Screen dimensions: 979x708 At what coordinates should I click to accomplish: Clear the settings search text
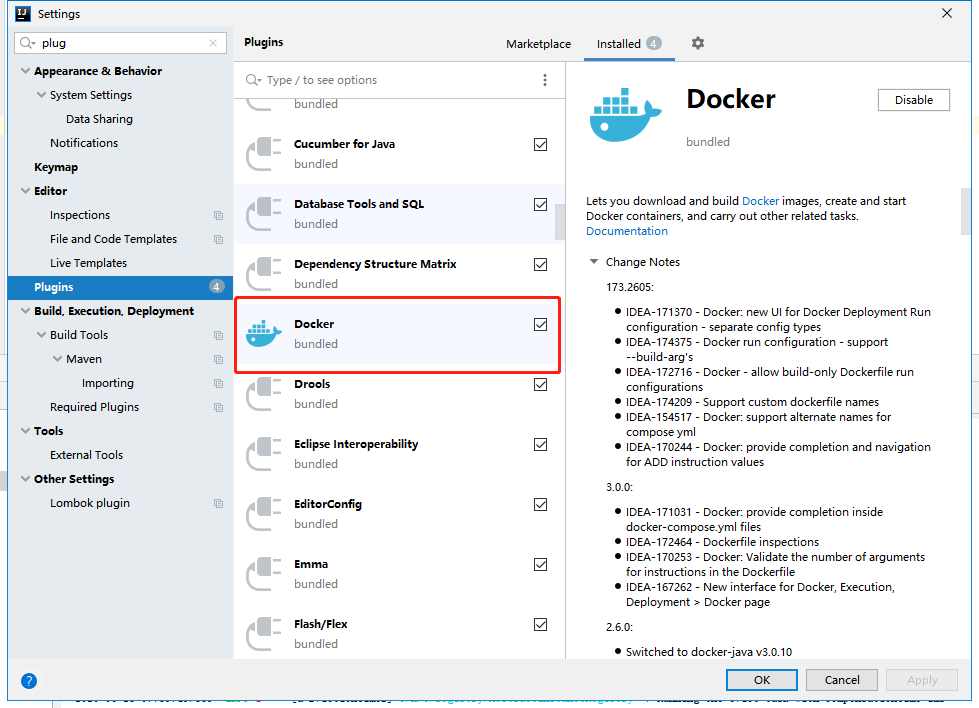click(x=213, y=43)
